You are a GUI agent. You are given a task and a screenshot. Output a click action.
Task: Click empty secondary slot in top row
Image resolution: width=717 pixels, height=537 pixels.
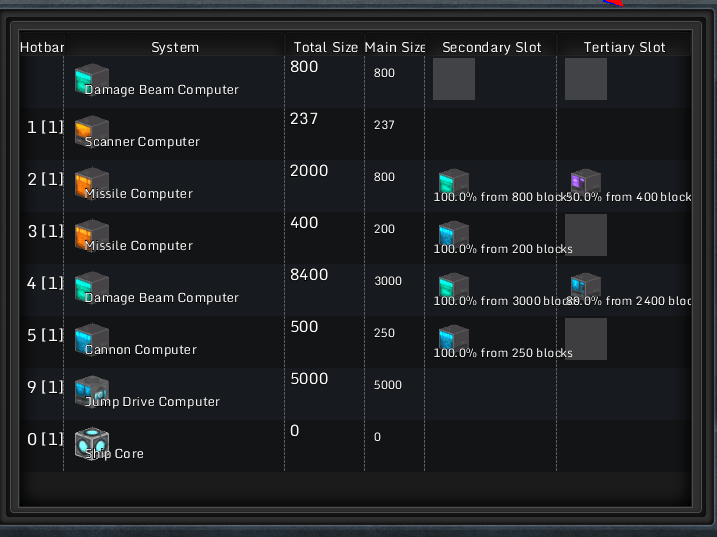coord(454,79)
